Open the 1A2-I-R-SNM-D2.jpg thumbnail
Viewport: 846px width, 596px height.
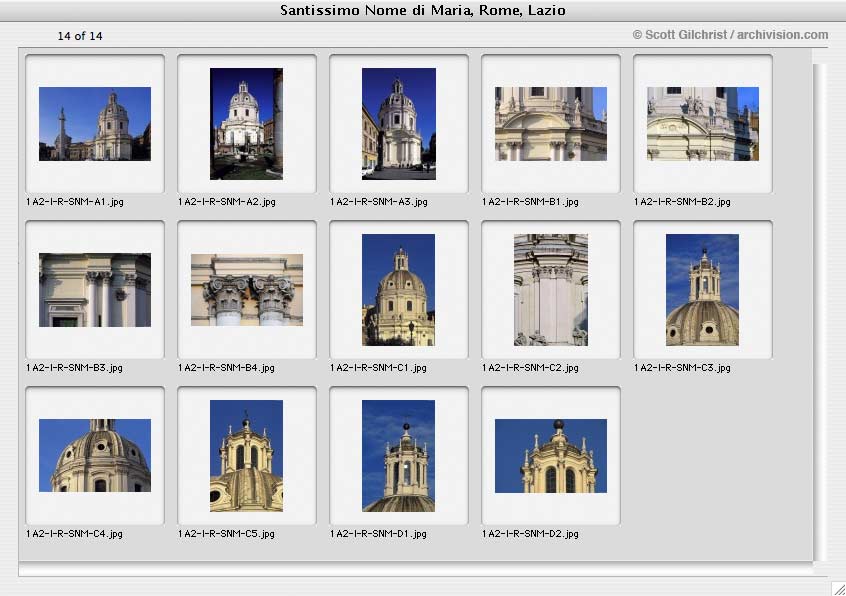(551, 456)
